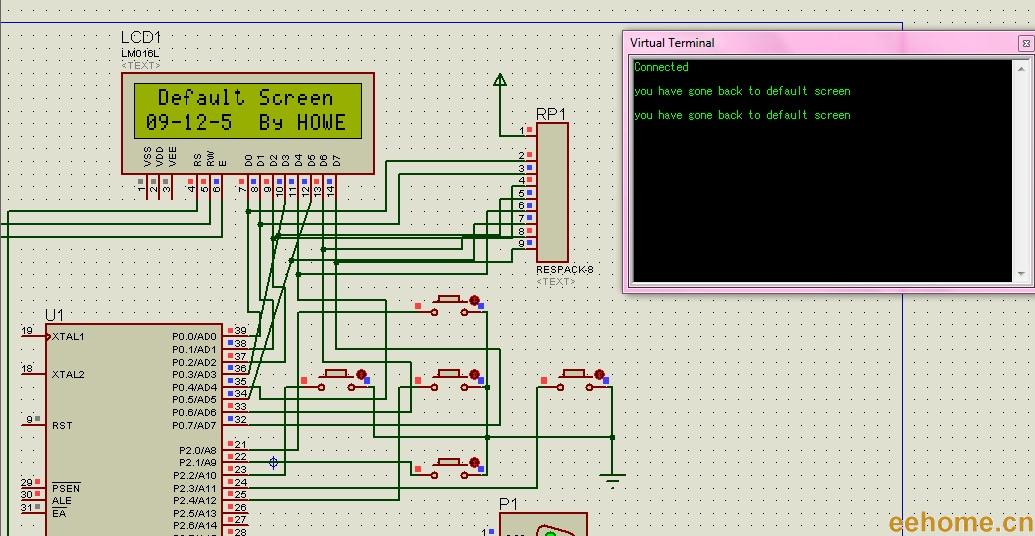Toggle red latch dot on lowest push button
1035x536 pixels.
click(474, 462)
